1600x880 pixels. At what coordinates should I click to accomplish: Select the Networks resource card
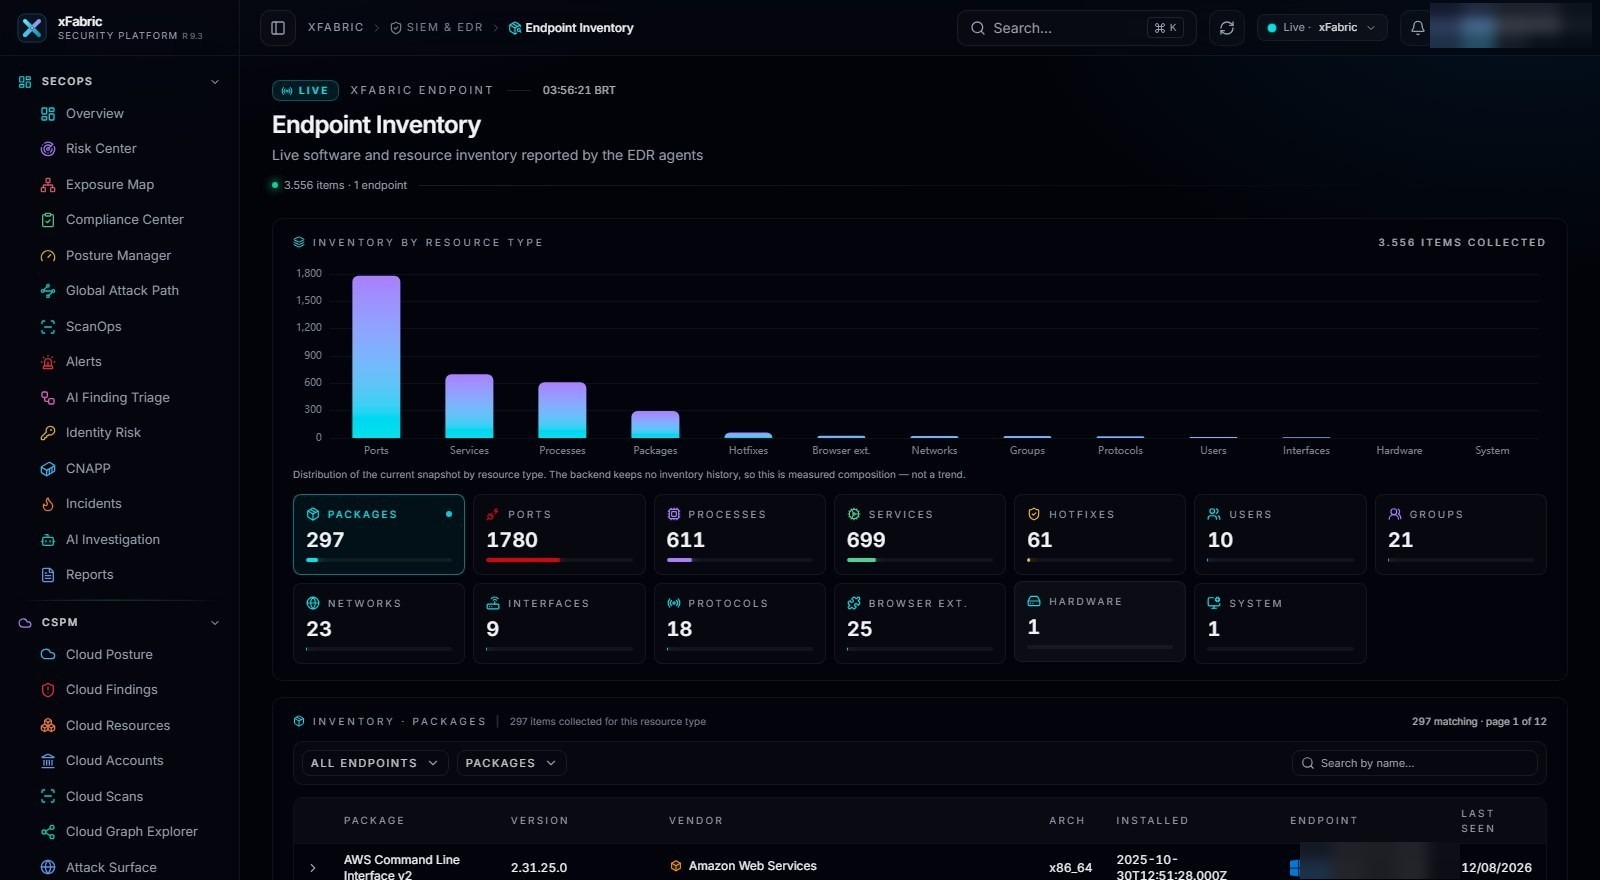pos(379,623)
